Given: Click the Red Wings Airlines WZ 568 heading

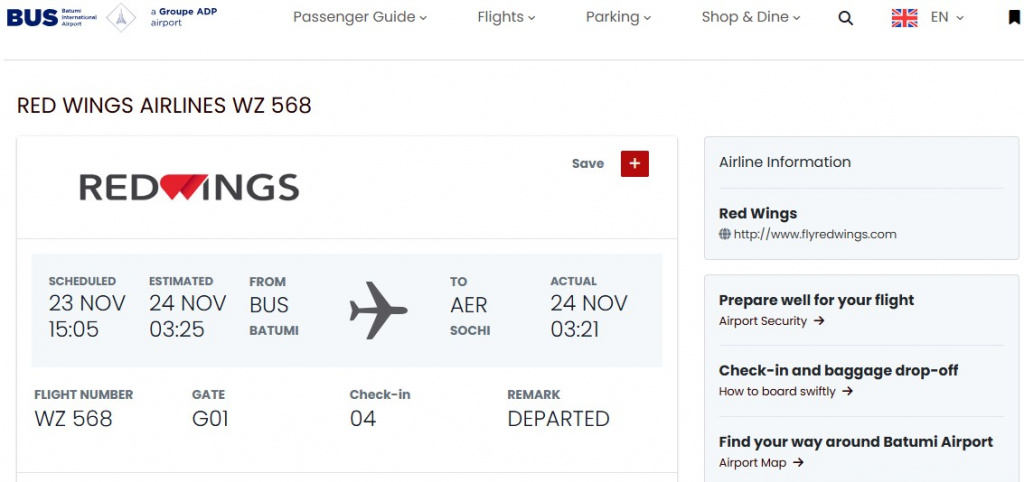Looking at the screenshot, I should 165,106.
